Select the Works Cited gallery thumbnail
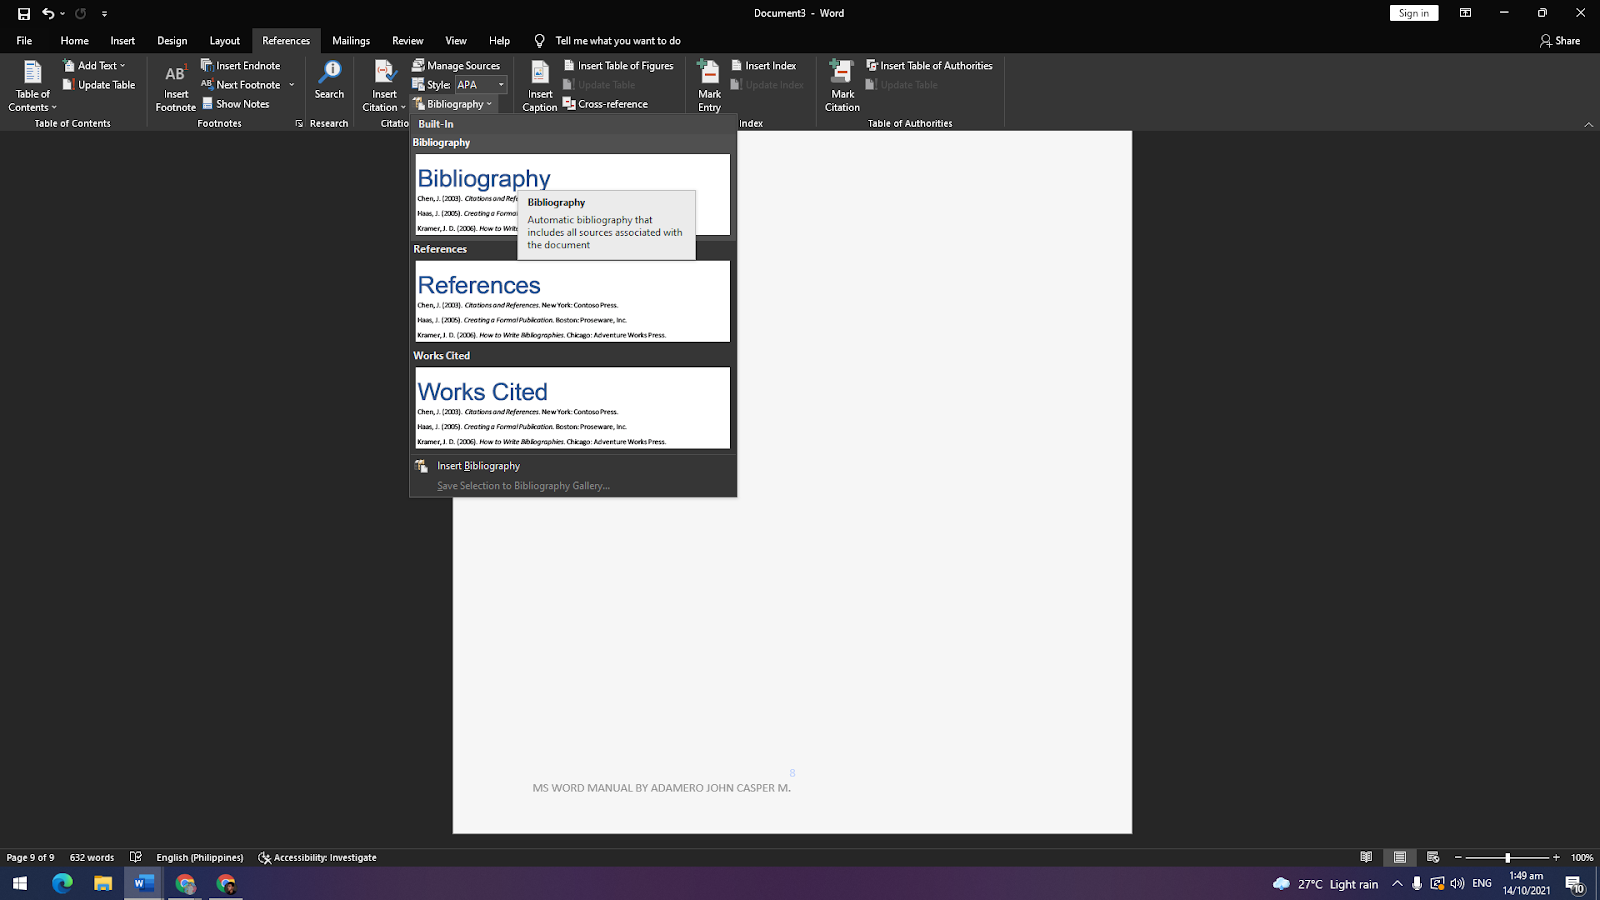Image resolution: width=1600 pixels, height=900 pixels. coord(572,408)
